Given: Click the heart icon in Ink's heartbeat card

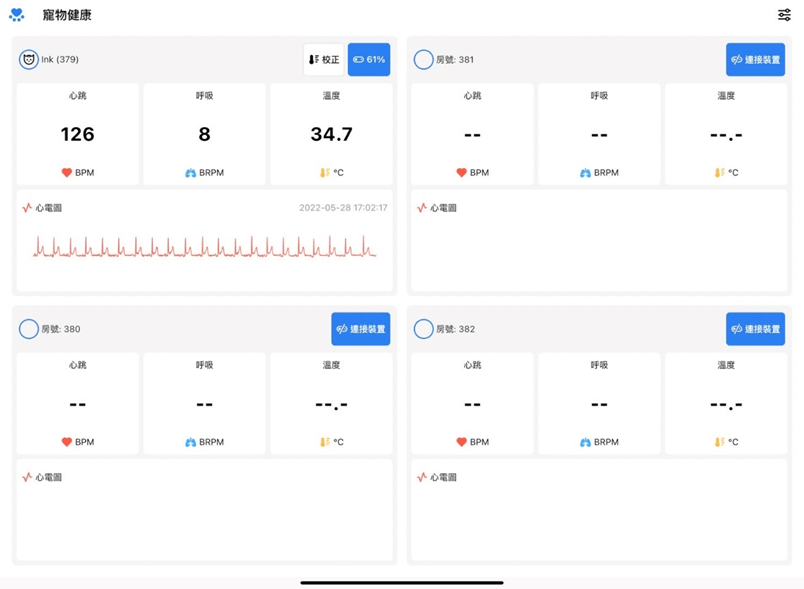Looking at the screenshot, I should 67,173.
